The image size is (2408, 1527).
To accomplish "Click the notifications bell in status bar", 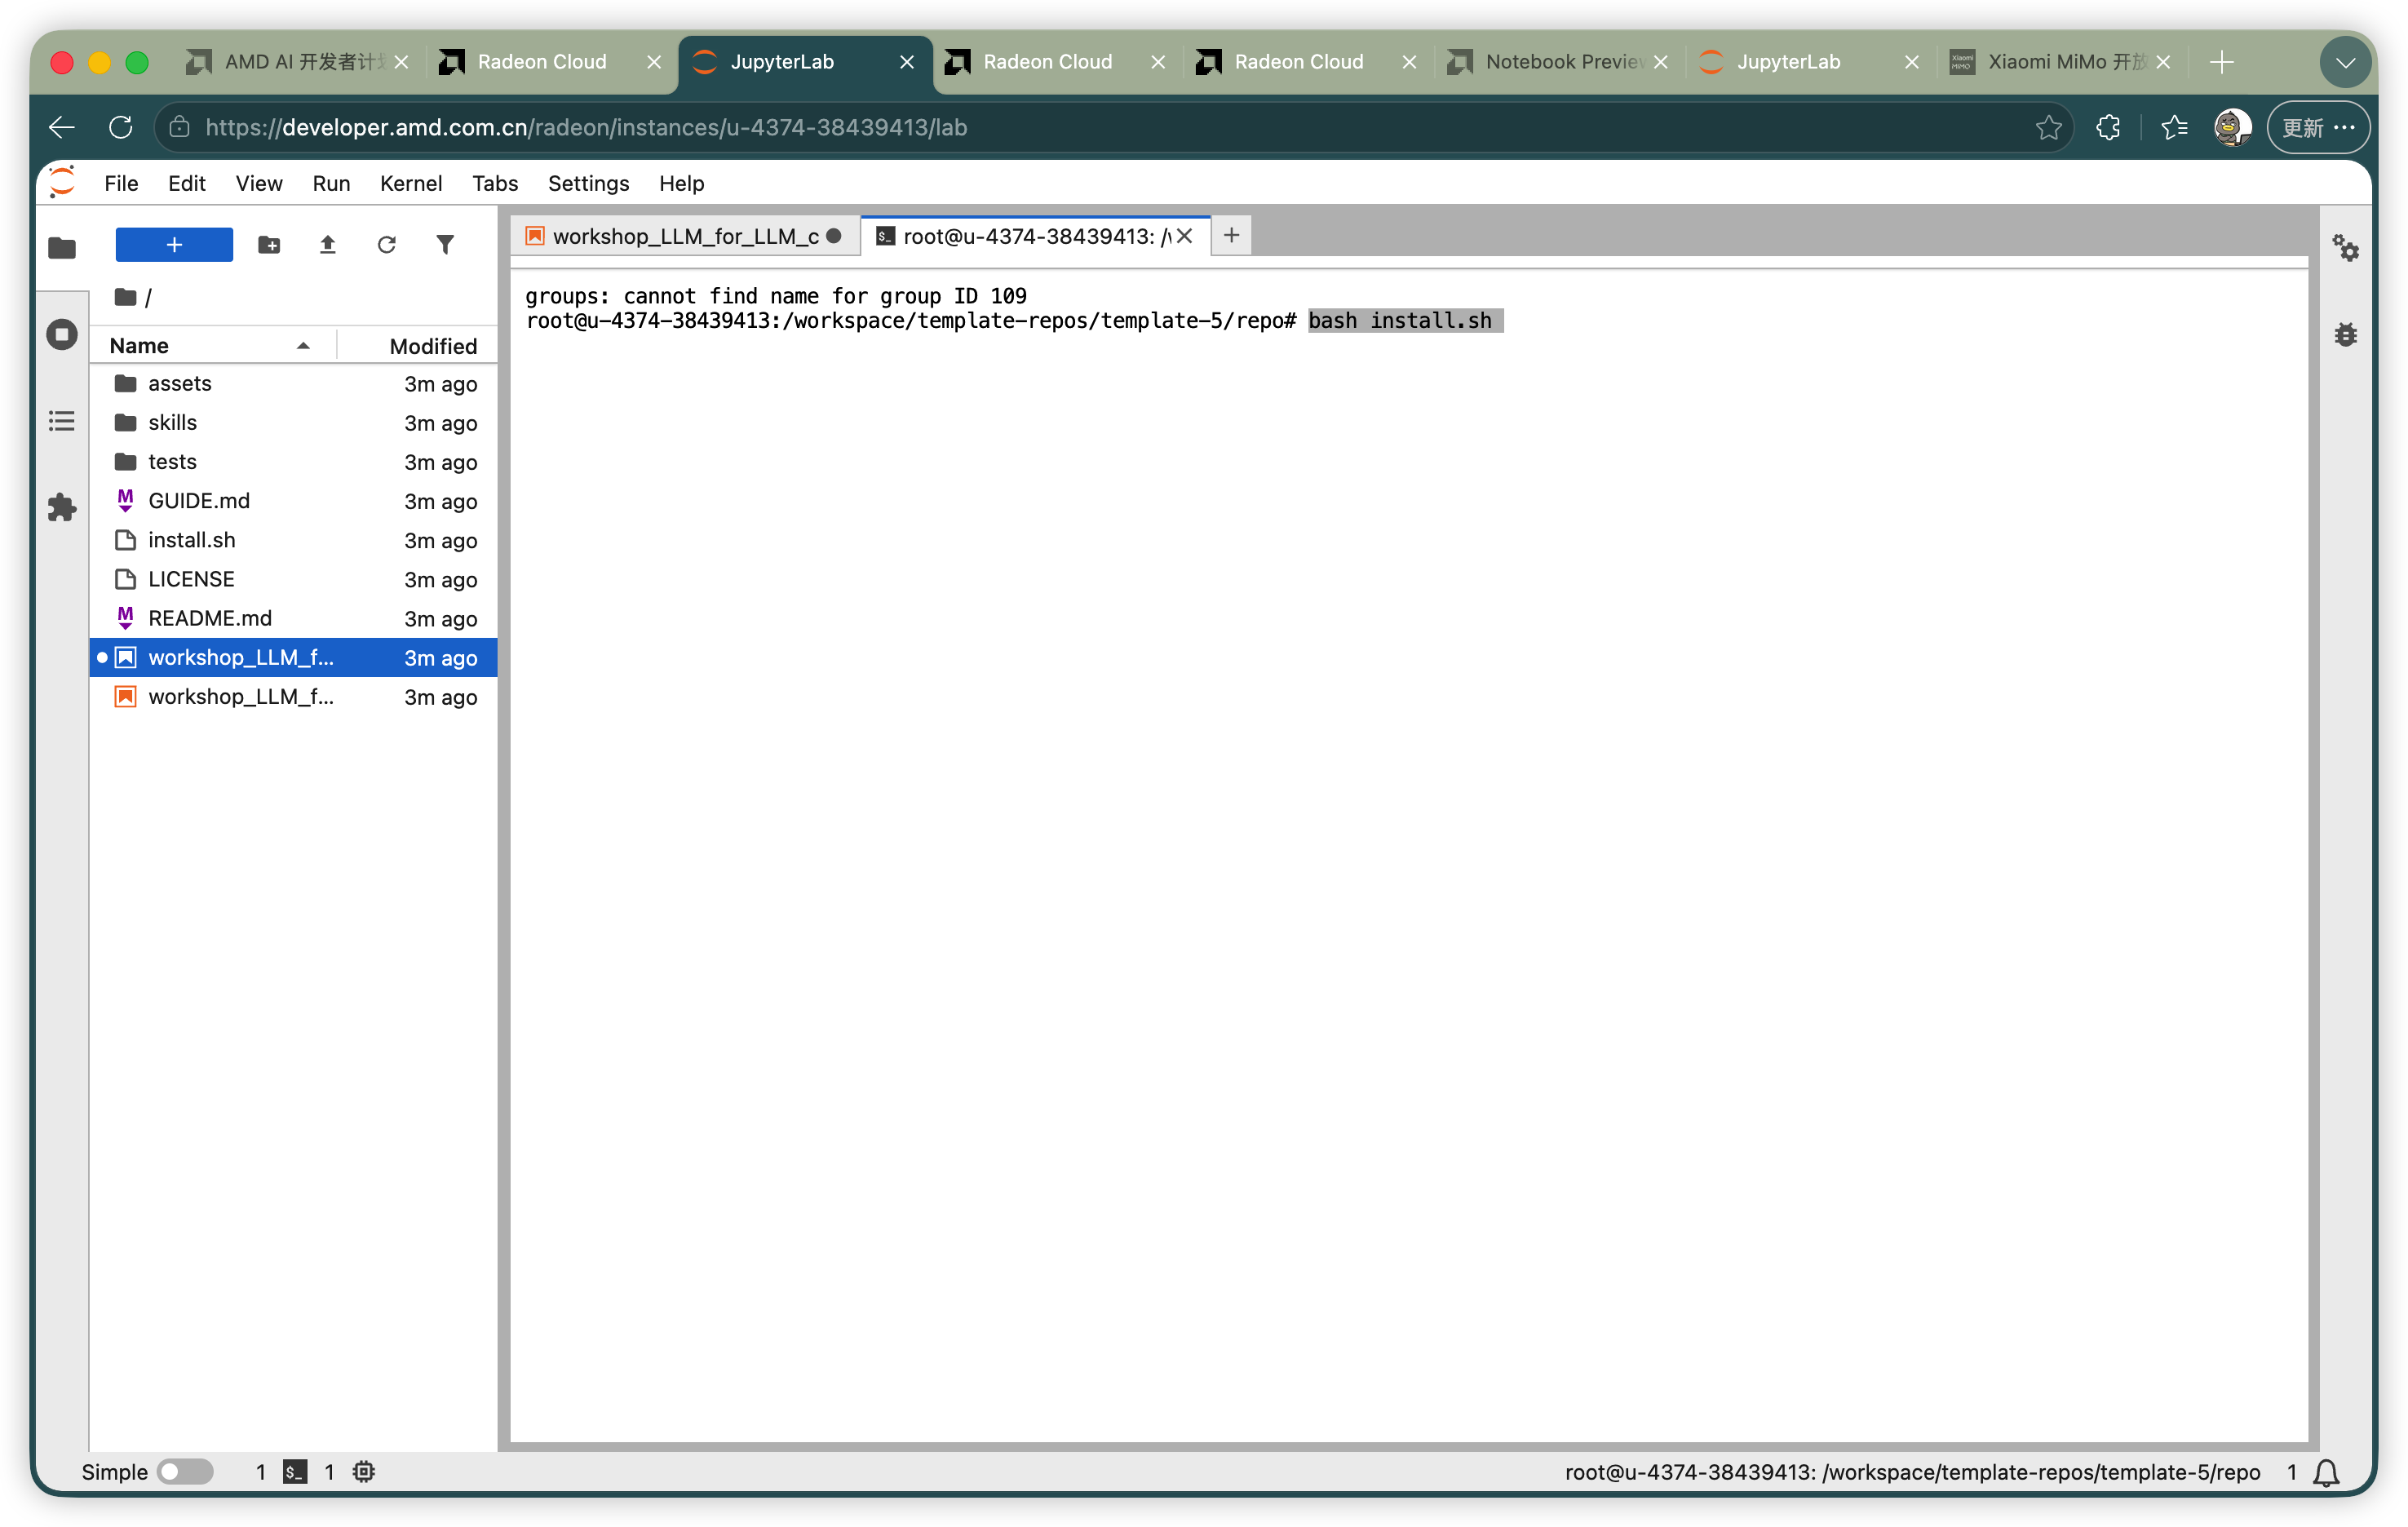I will [x=2326, y=1472].
